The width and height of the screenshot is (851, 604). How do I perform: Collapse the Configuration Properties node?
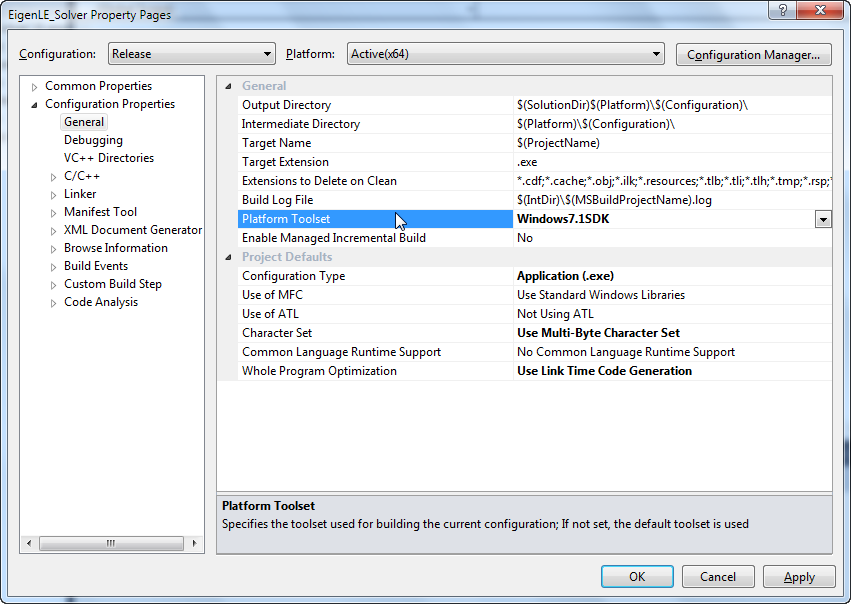(35, 105)
